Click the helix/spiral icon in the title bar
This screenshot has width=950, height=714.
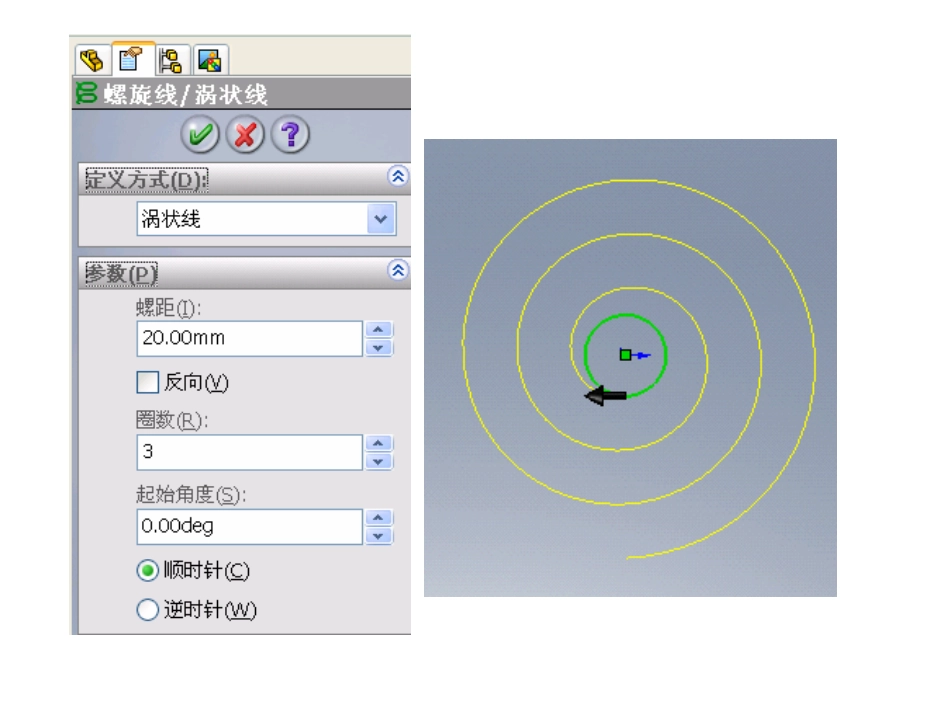[x=87, y=94]
